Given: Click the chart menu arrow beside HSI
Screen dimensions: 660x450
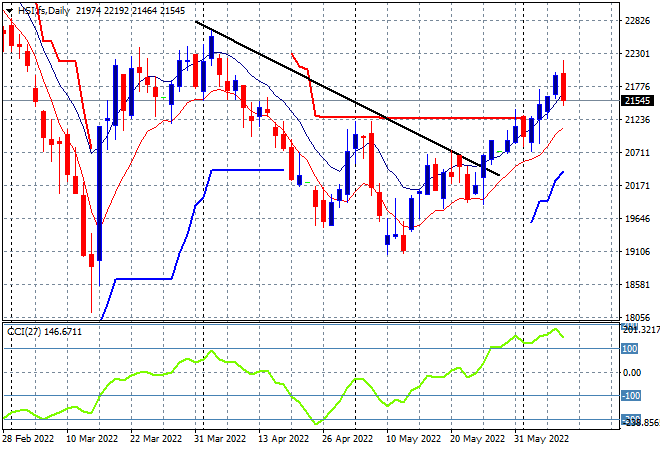Looking at the screenshot, I should [x=10, y=11].
